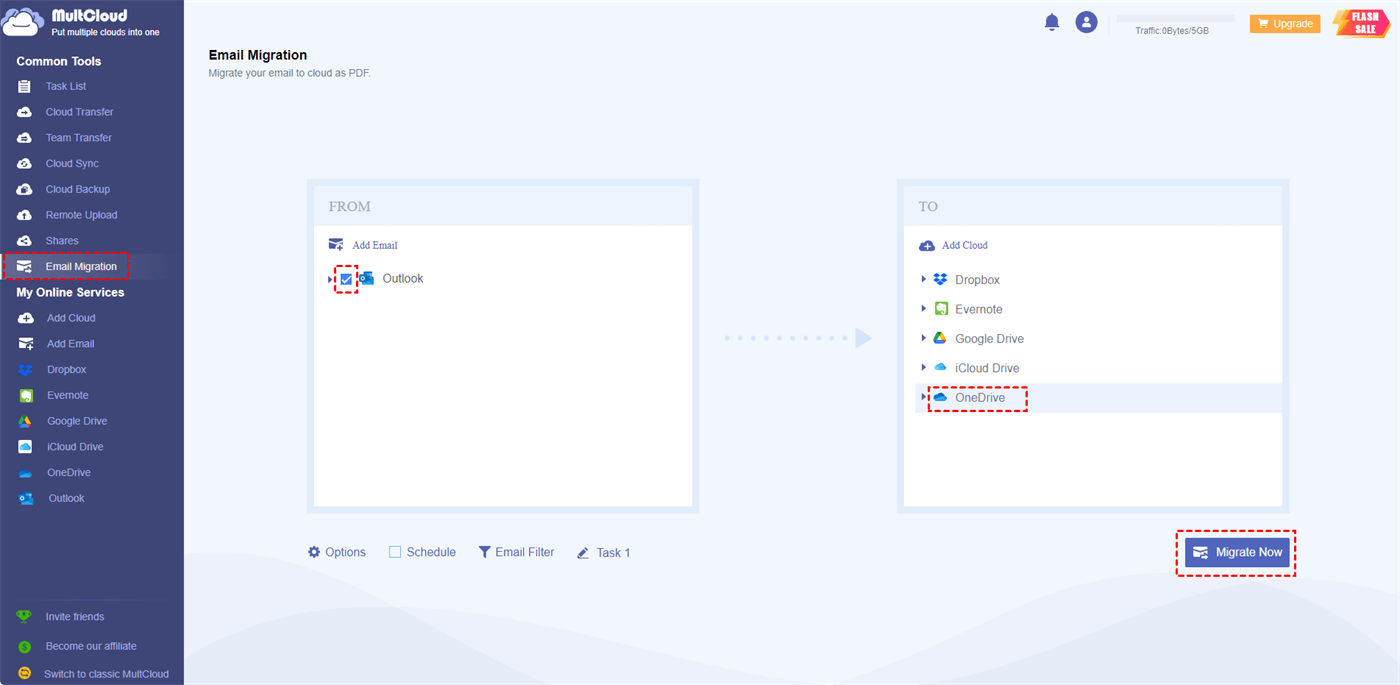
Task: Select Team Transfer in sidebar
Action: [x=79, y=138]
